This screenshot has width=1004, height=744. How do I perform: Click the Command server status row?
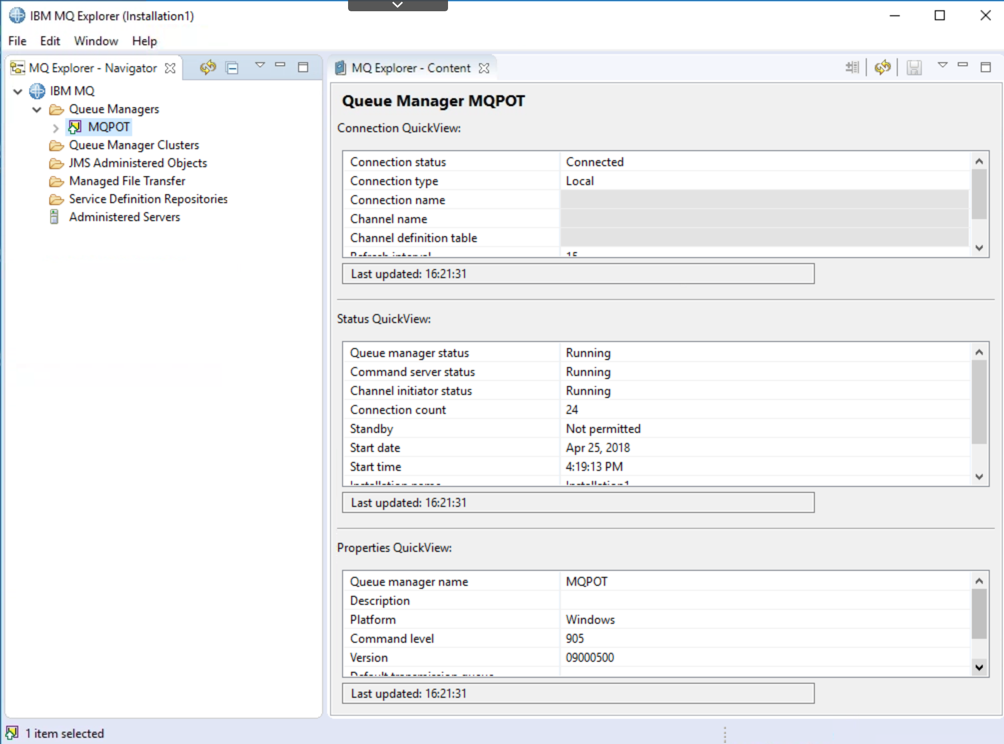tap(656, 372)
